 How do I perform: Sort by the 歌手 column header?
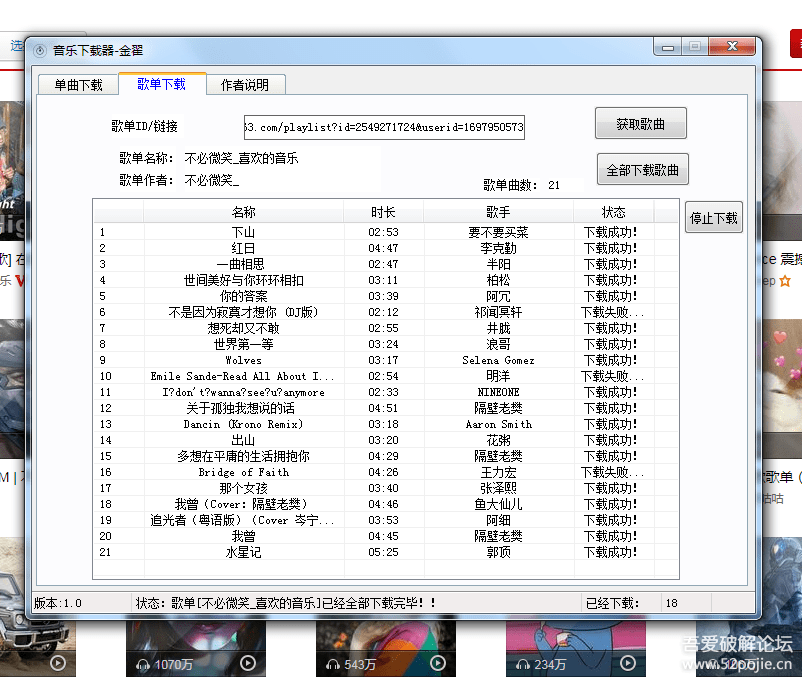click(498, 212)
